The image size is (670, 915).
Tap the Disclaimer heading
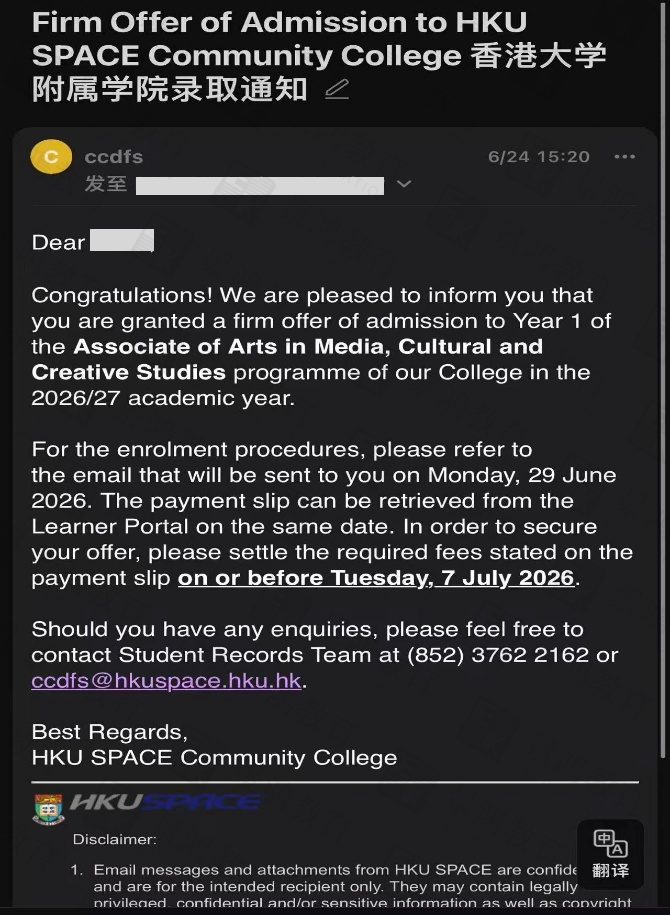(115, 839)
